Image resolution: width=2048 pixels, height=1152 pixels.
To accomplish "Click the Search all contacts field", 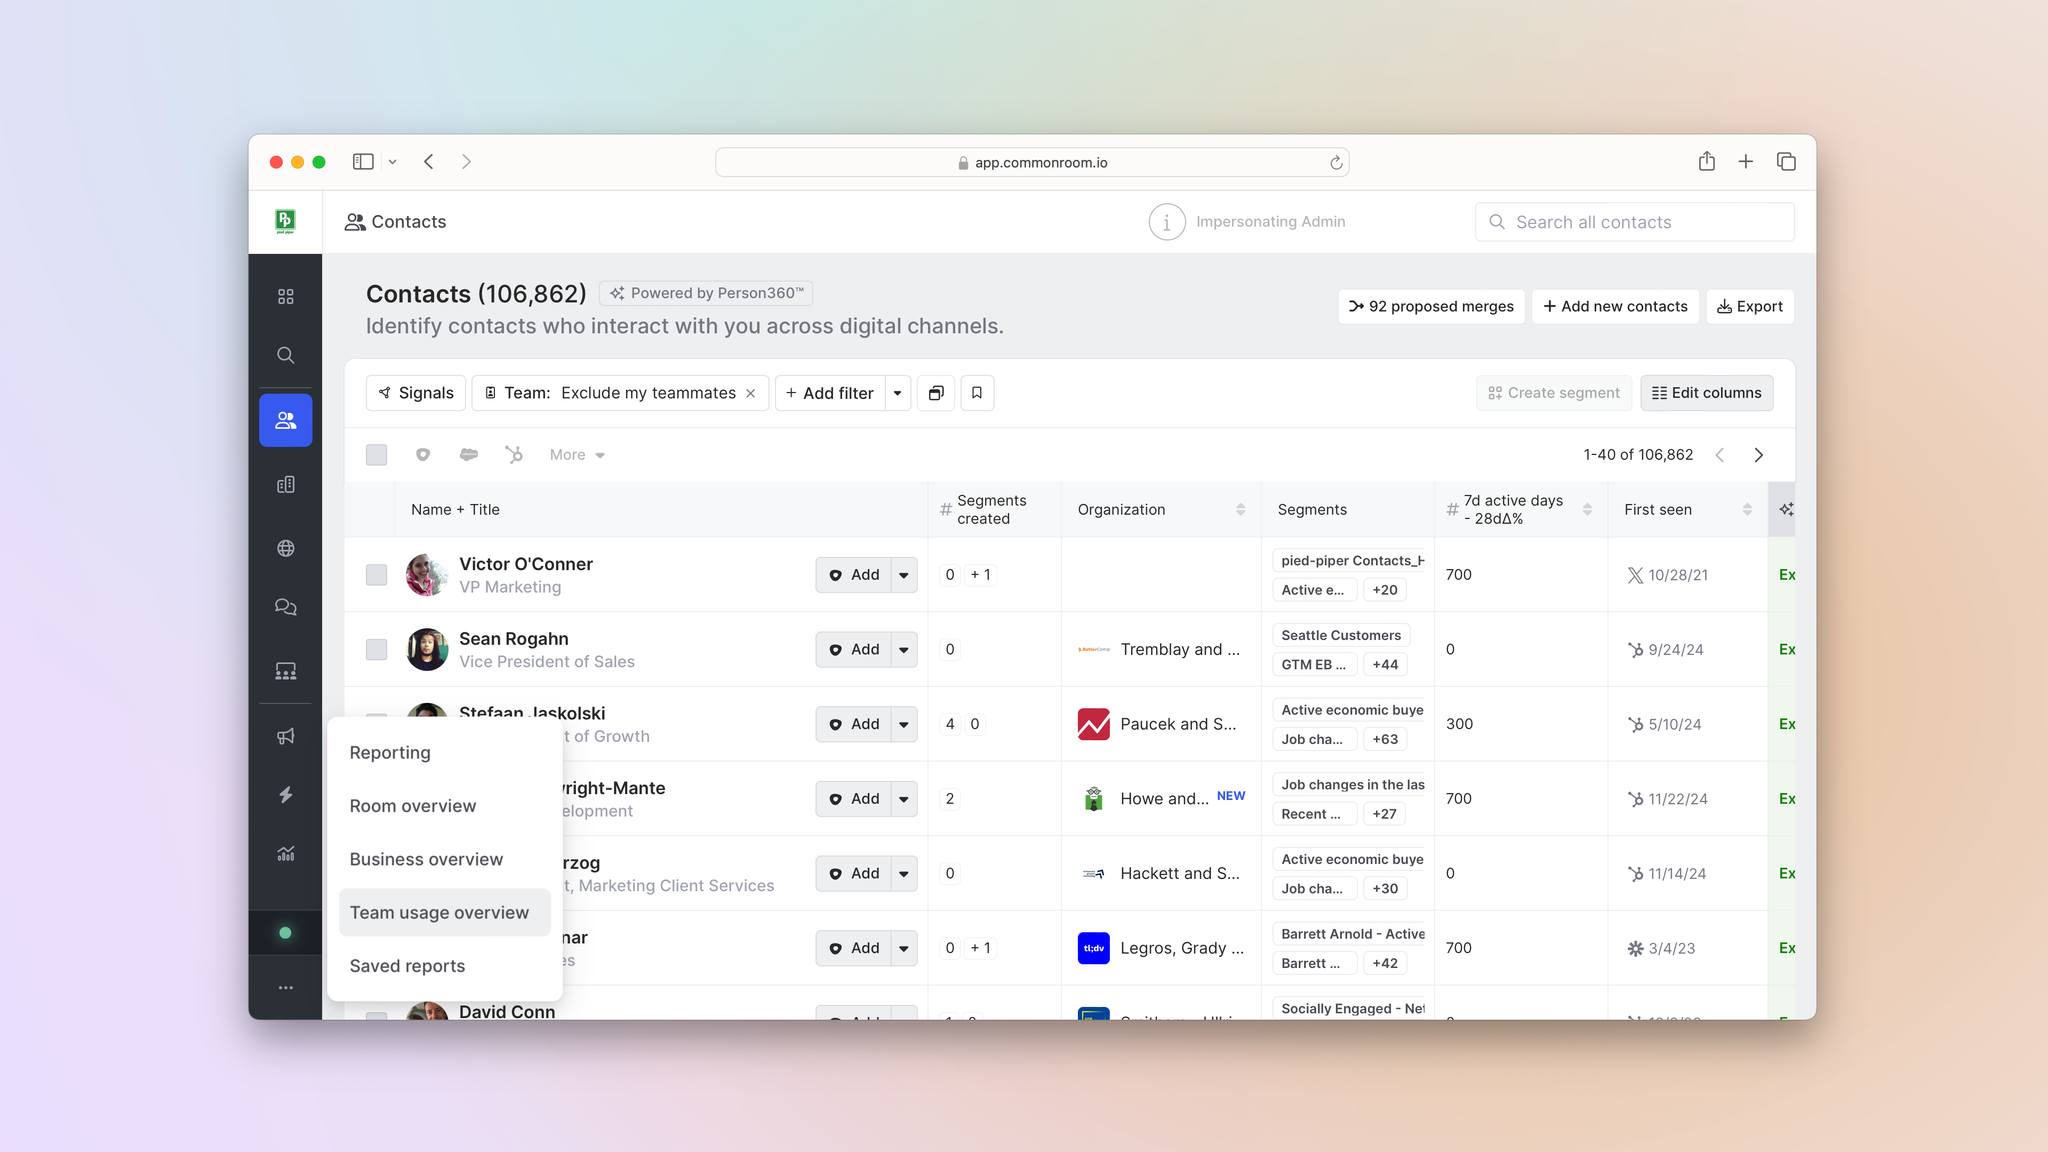I will click(1635, 222).
